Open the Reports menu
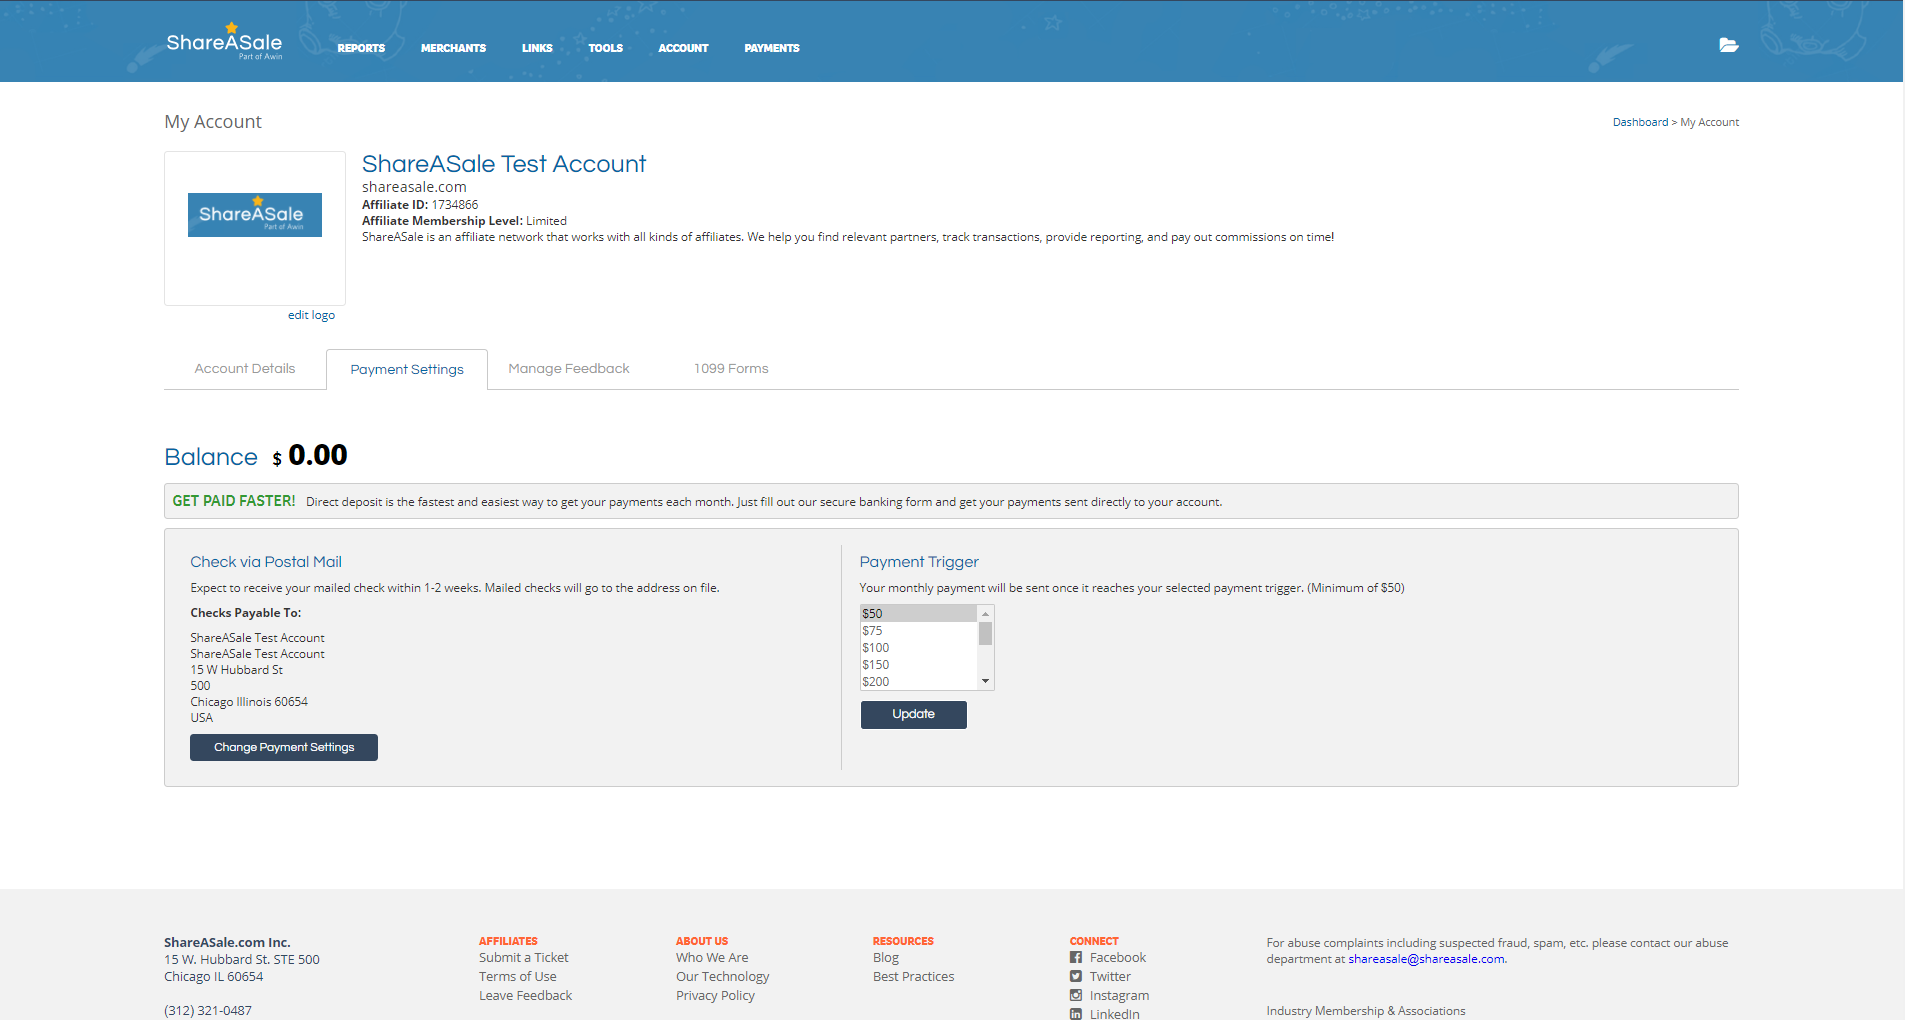Viewport: 1905px width, 1020px height. tap(361, 48)
